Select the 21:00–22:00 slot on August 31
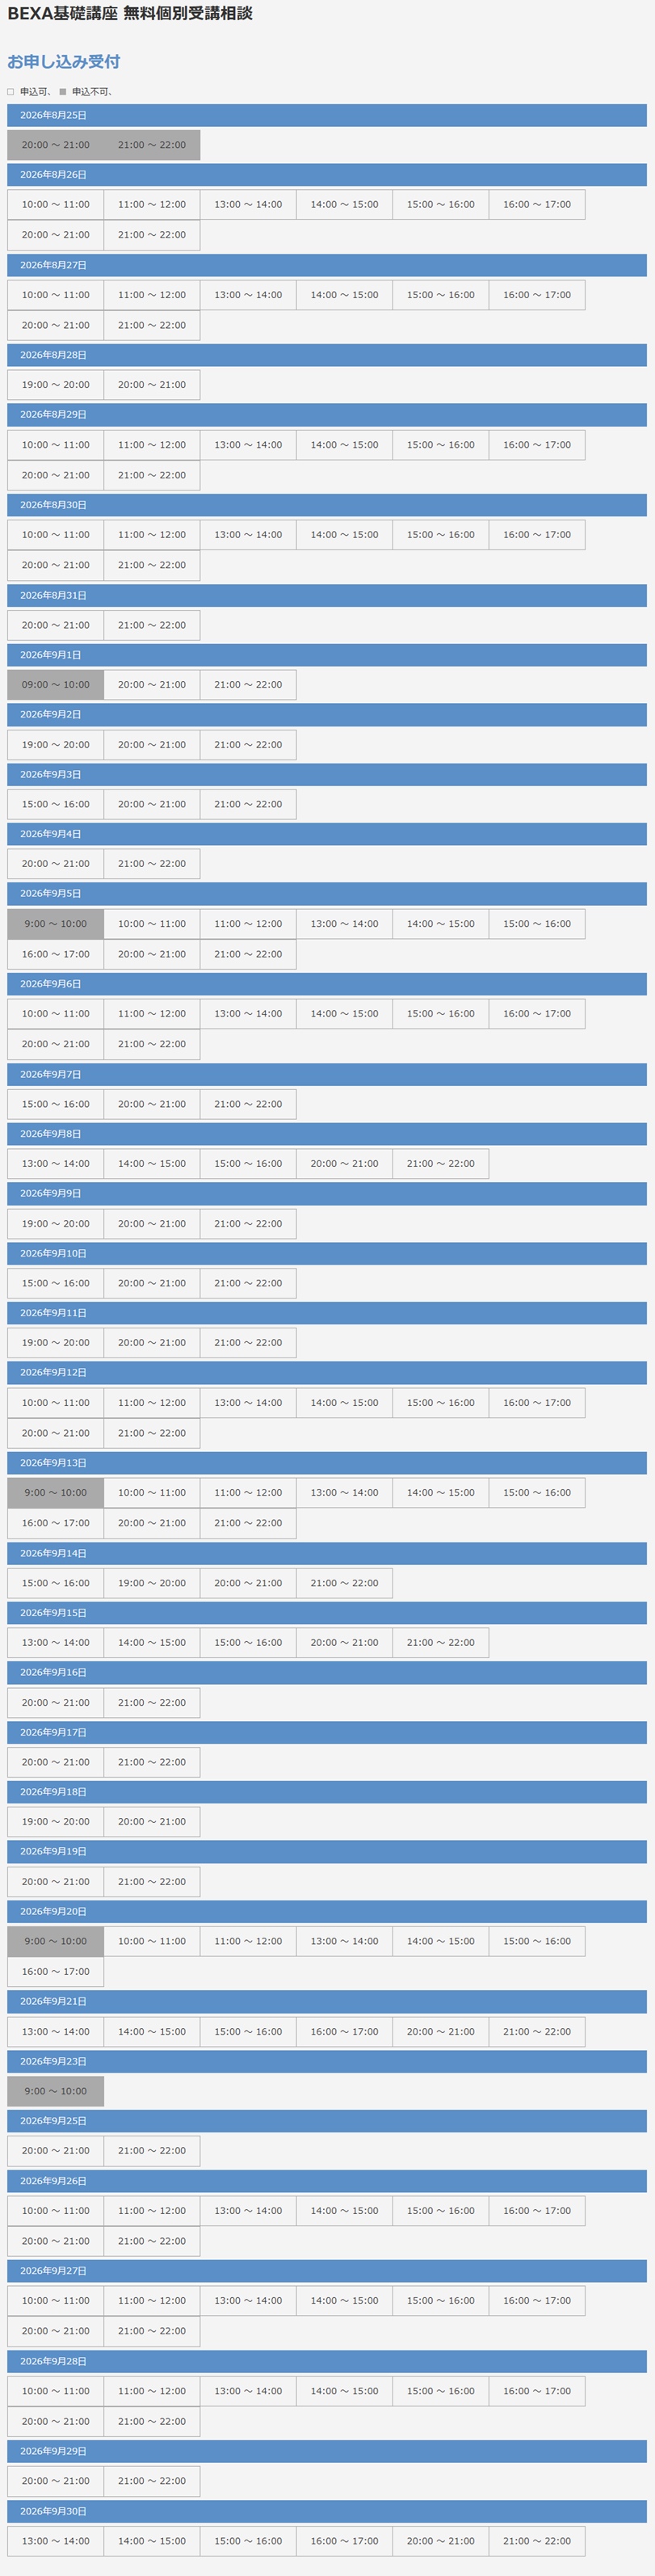 click(152, 625)
